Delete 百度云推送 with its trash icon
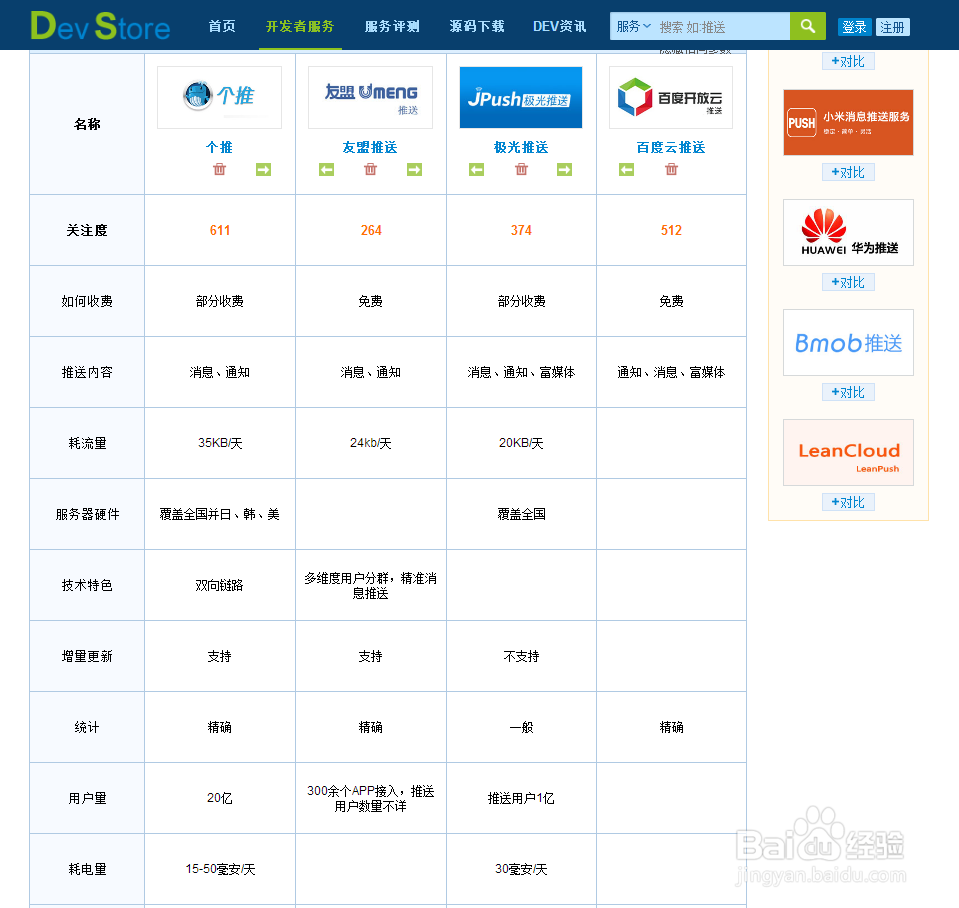 pos(671,170)
